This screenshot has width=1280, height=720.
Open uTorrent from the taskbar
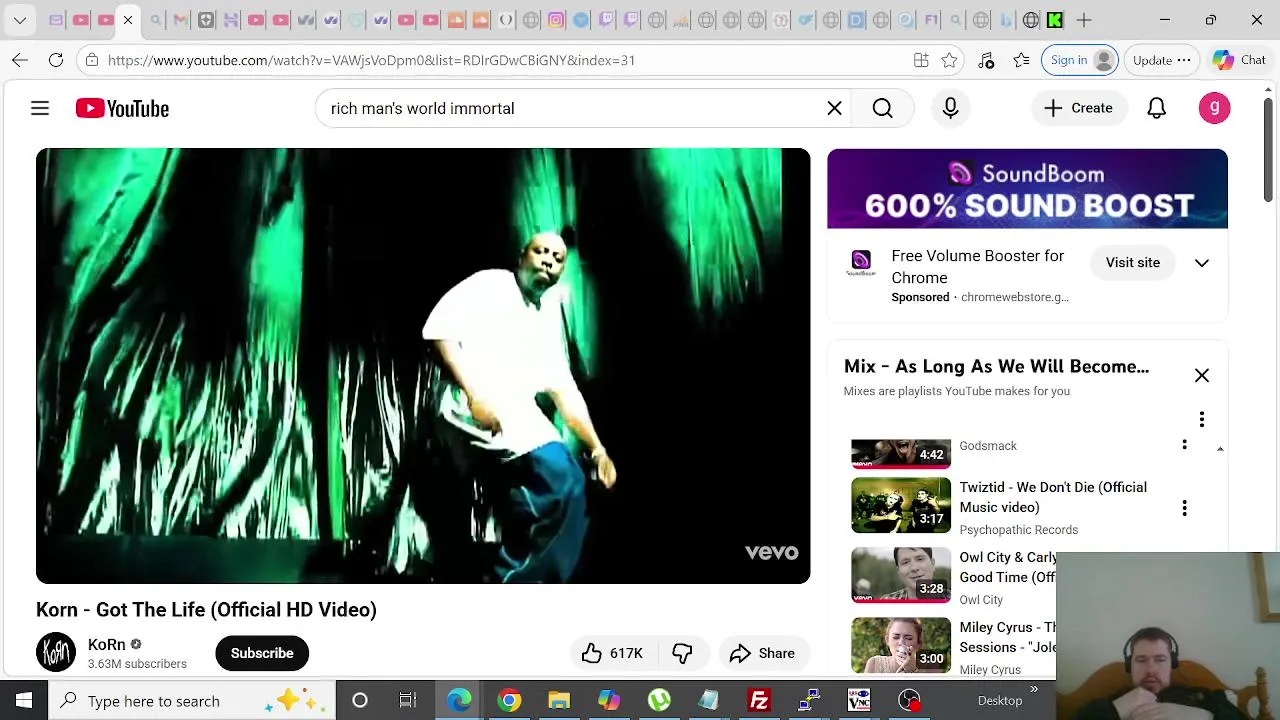coord(659,701)
